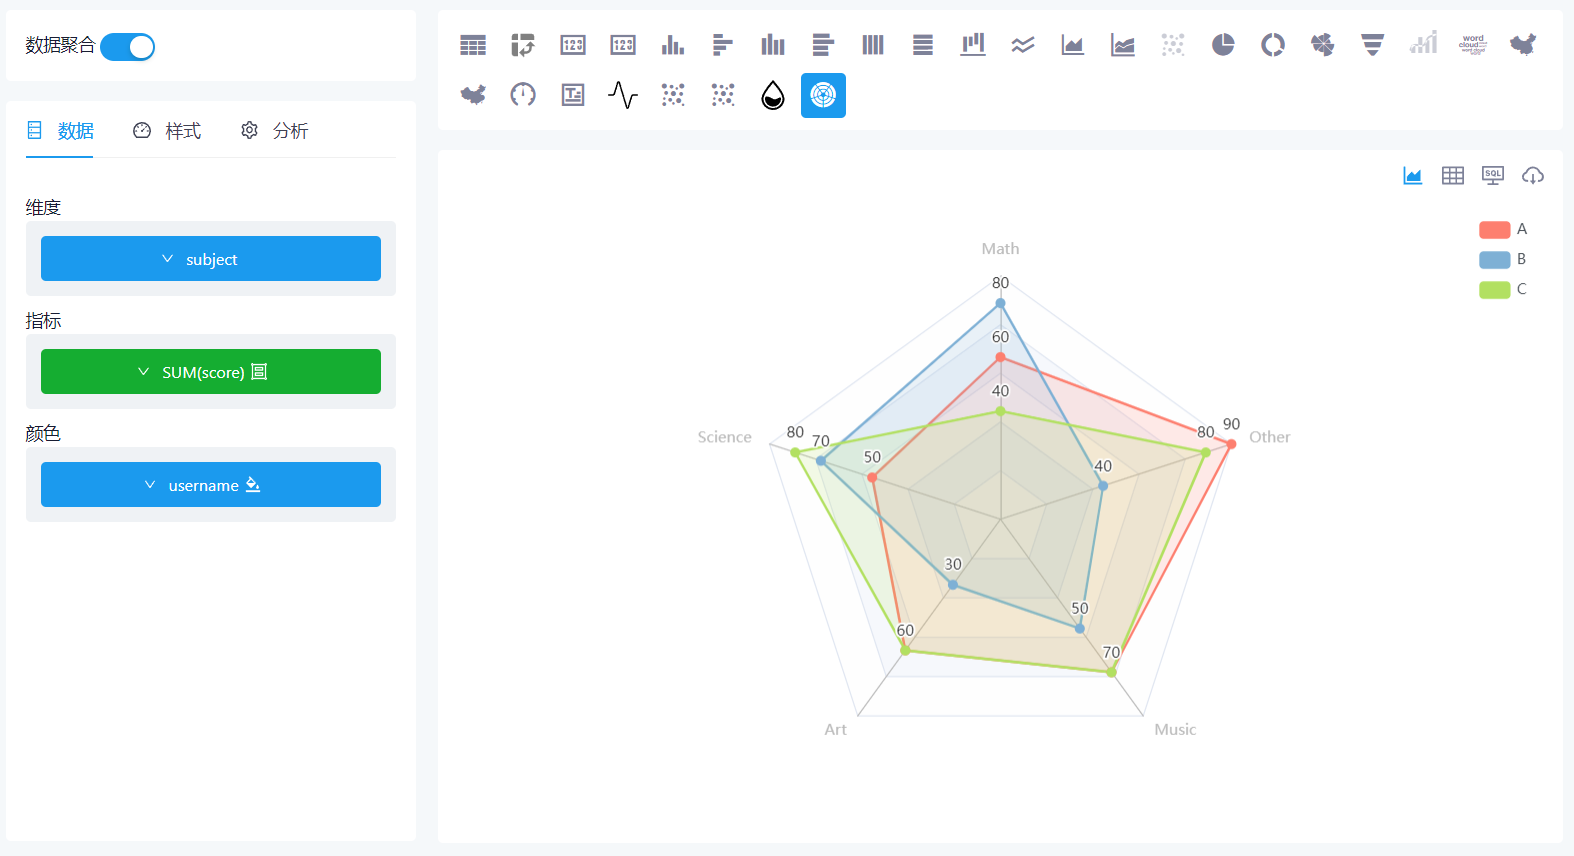Toggle series C green legend swatch
This screenshot has width=1574, height=856.
(x=1494, y=290)
